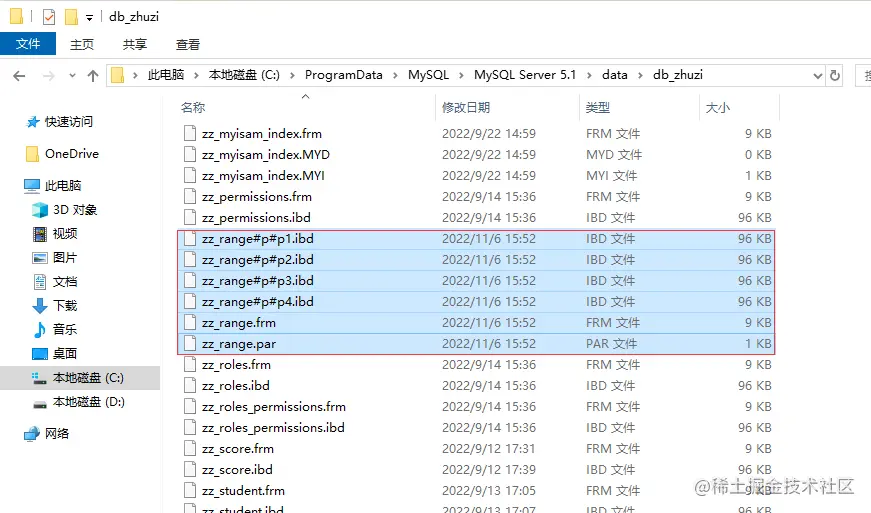Click the file icon of zz_permissions.frm
This screenshot has height=513, width=871.
(x=190, y=197)
